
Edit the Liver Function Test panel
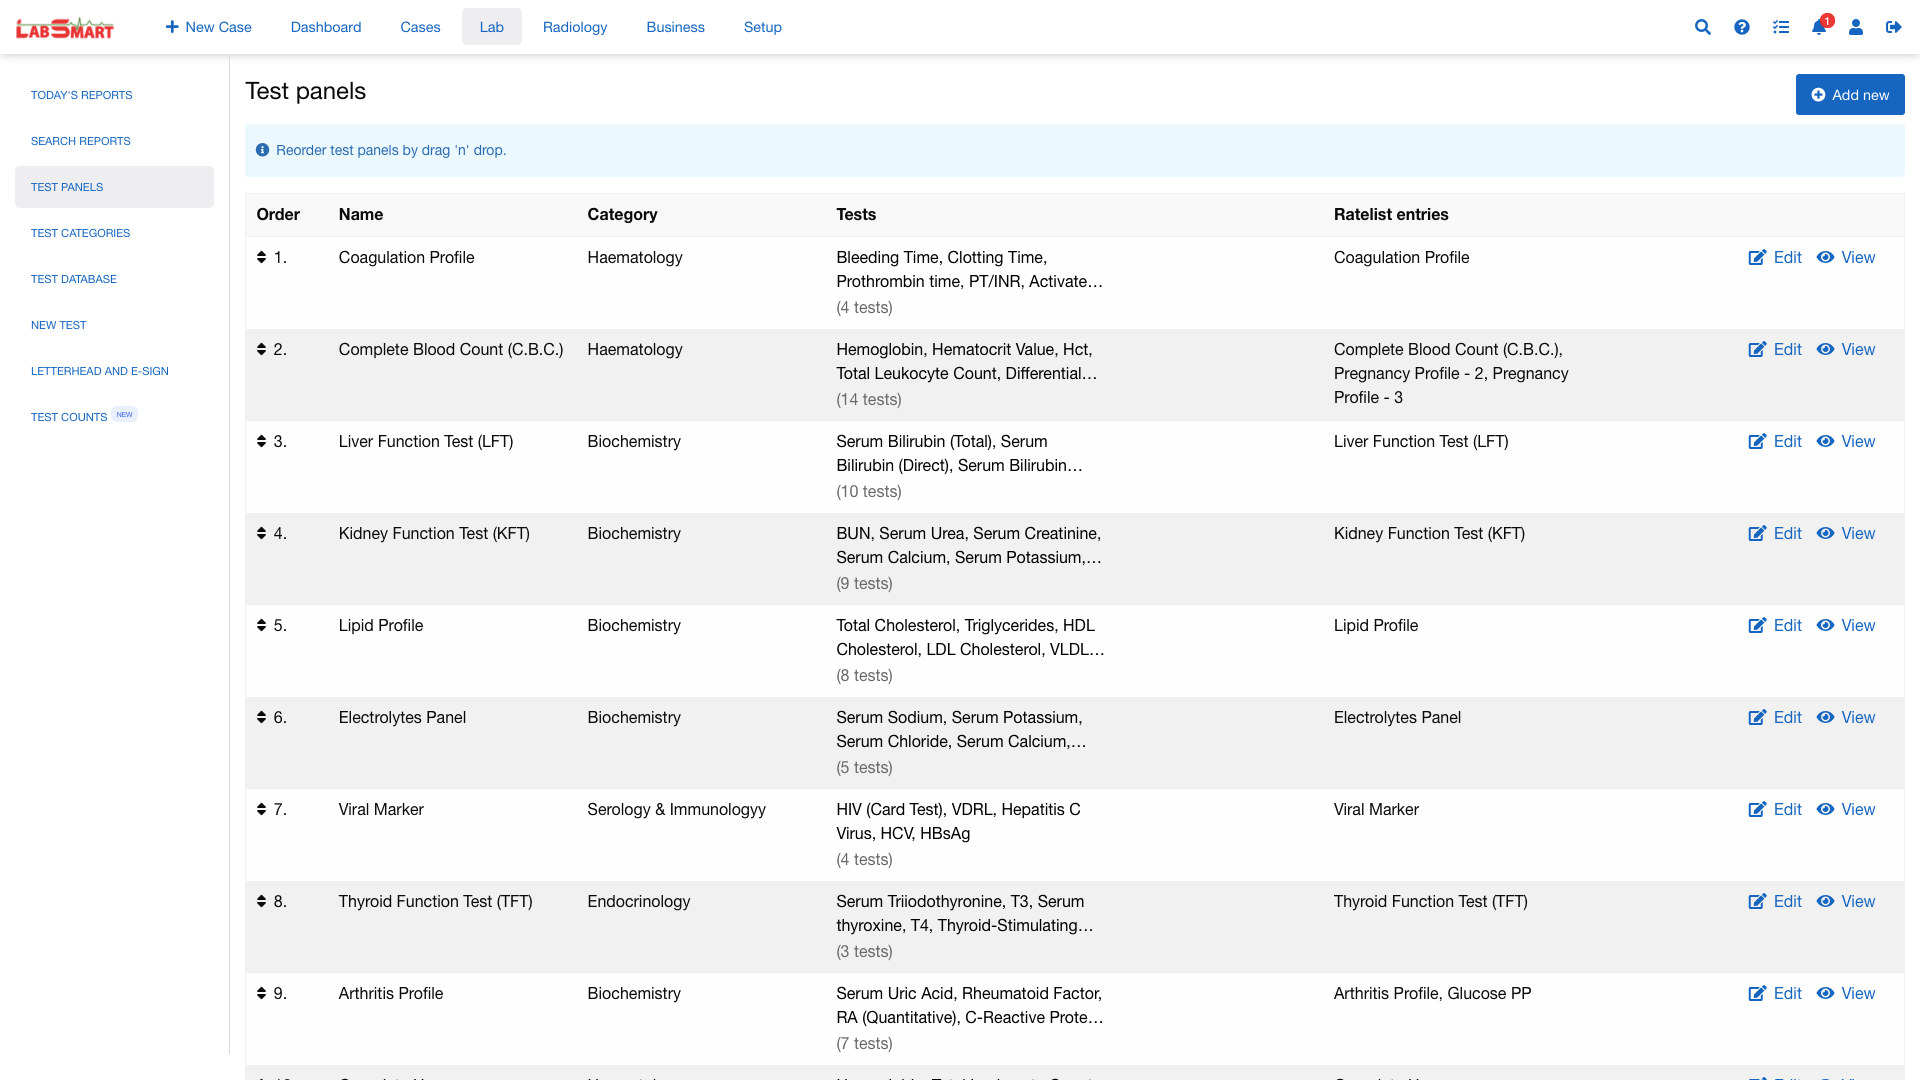click(x=1775, y=442)
